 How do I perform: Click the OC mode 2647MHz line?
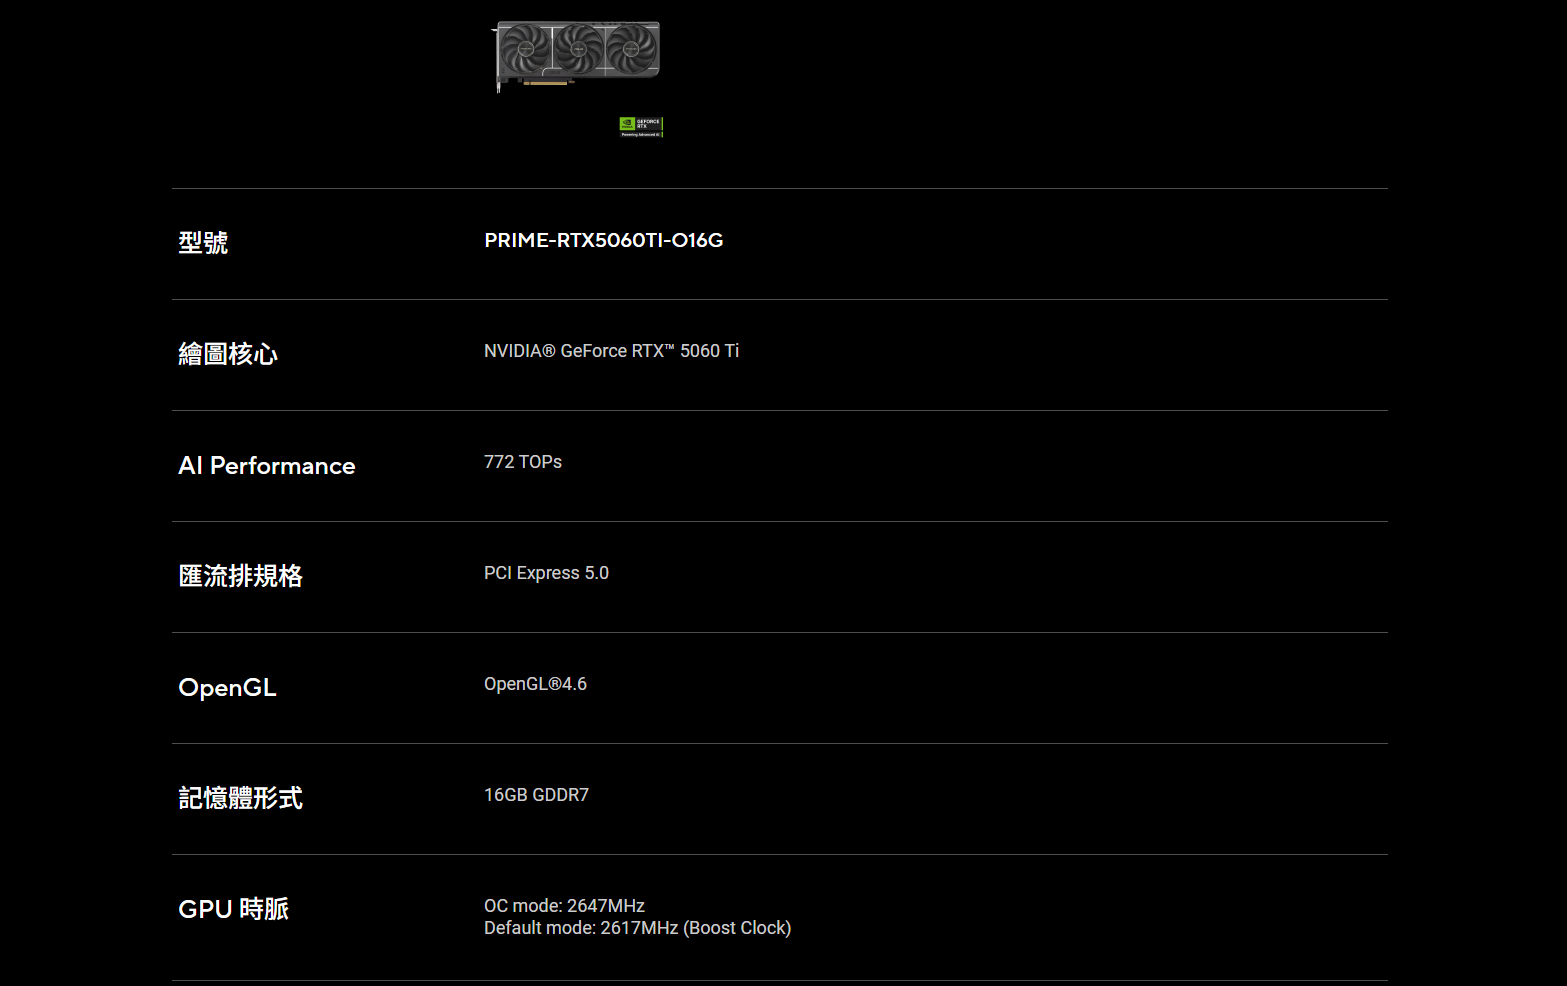click(564, 906)
